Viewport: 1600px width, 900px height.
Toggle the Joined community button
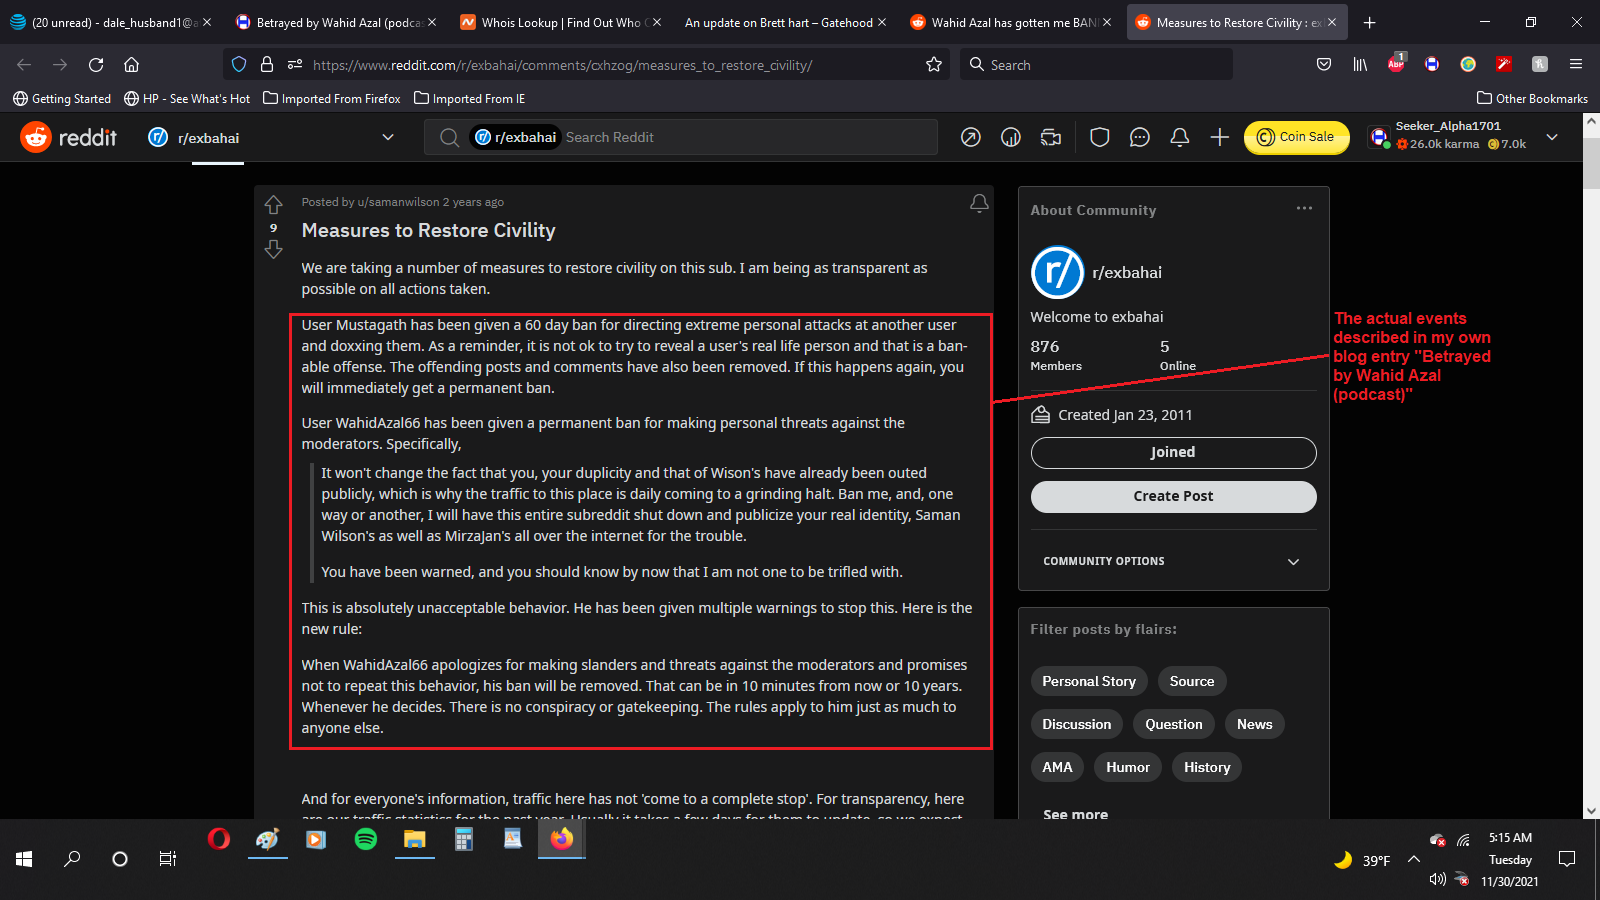pyautogui.click(x=1173, y=453)
